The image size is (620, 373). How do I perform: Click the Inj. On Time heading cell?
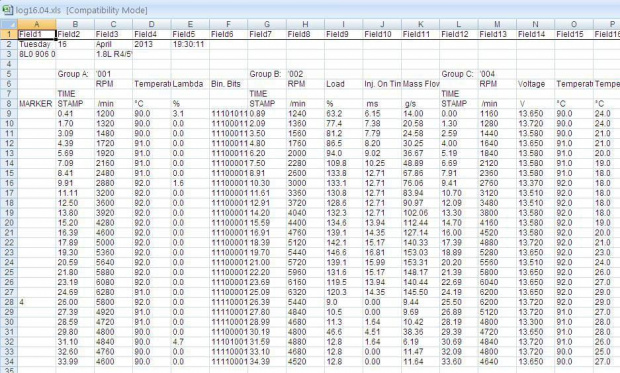click(382, 84)
